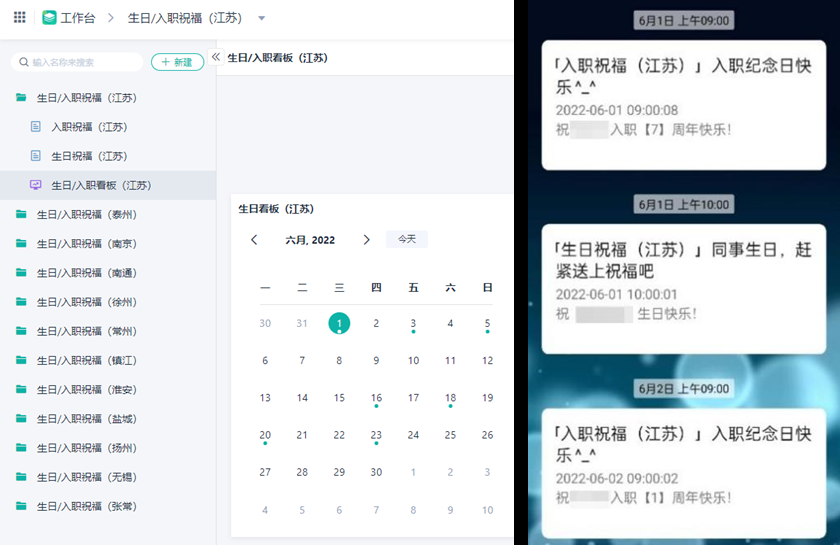Click the 今天 today button
The width and height of the screenshot is (840, 545).
coord(407,239)
